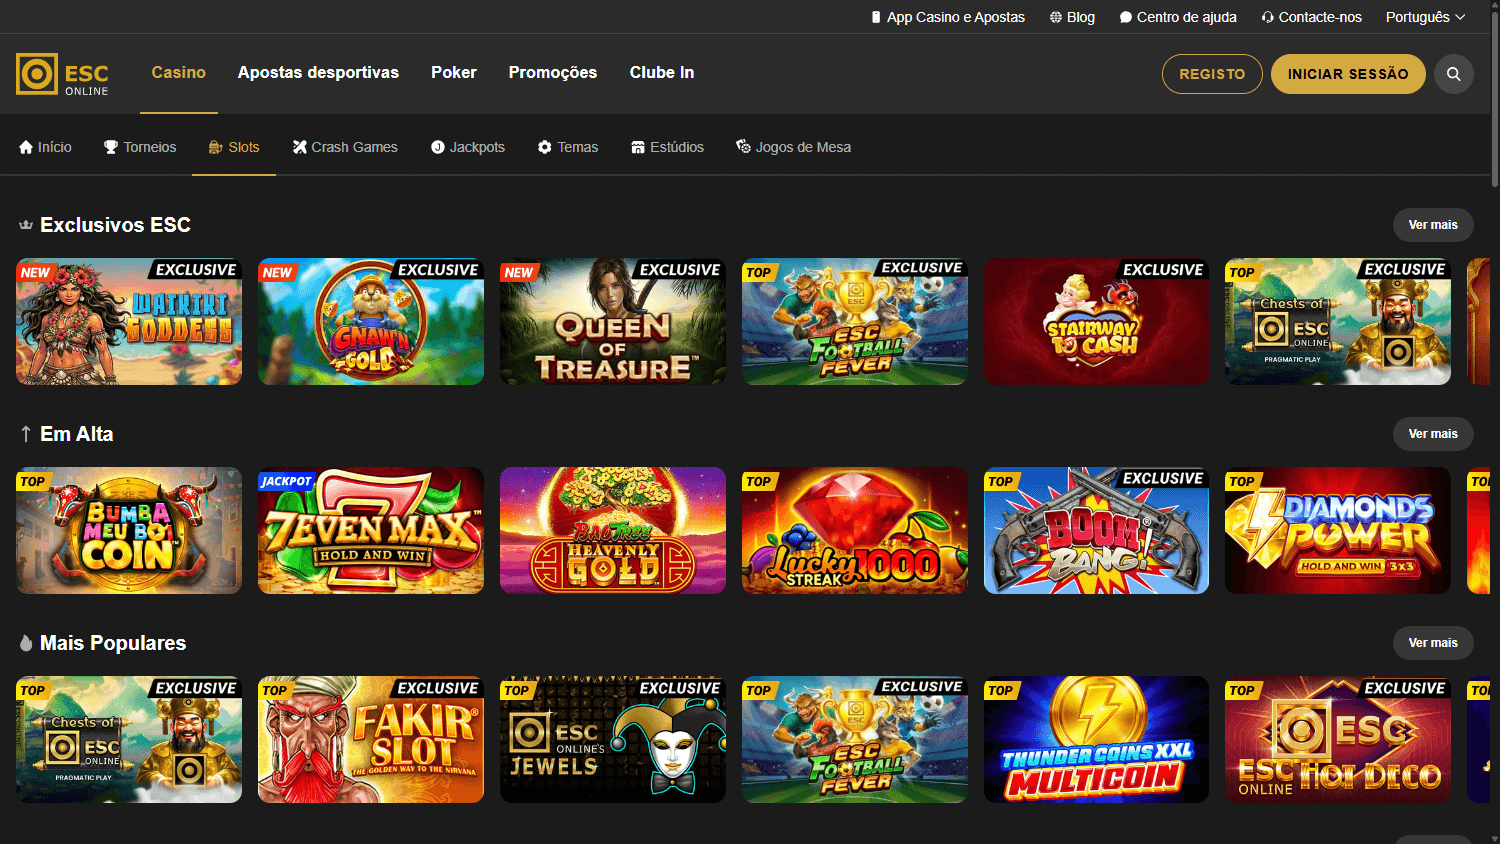
Task: Click the Jackpots coin icon
Action: click(438, 147)
